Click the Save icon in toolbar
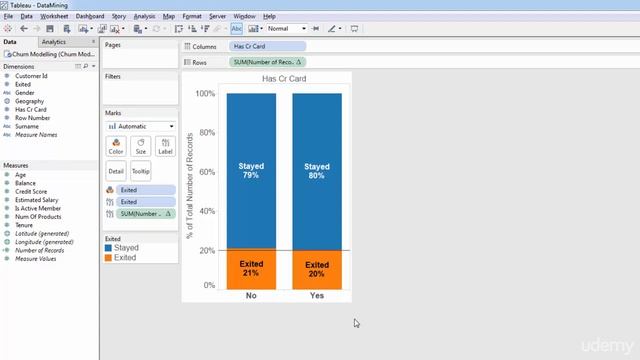 click(50, 29)
